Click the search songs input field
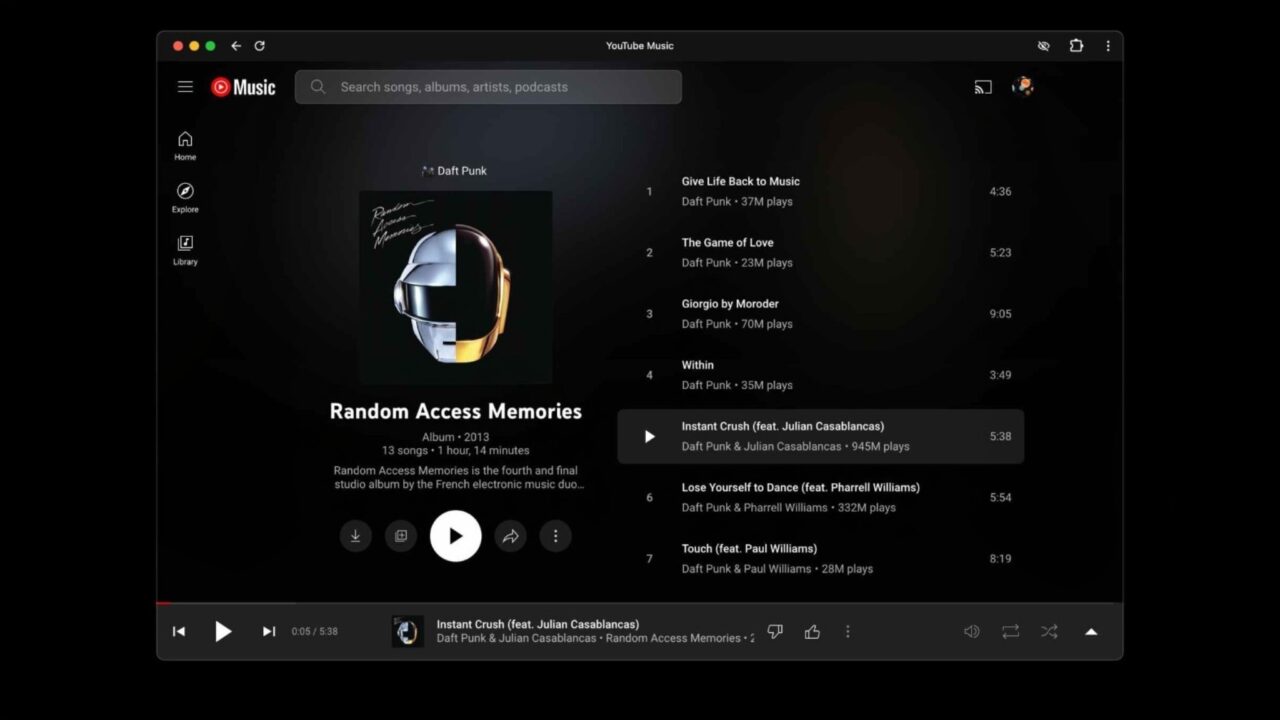 point(488,87)
